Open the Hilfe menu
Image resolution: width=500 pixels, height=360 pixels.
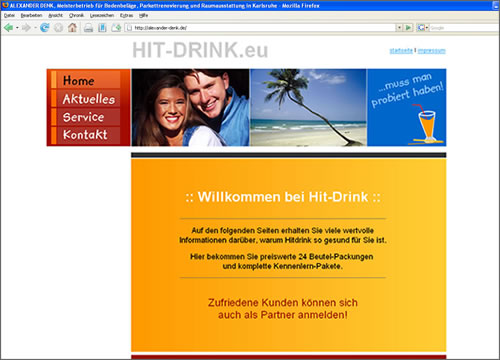[x=143, y=15]
